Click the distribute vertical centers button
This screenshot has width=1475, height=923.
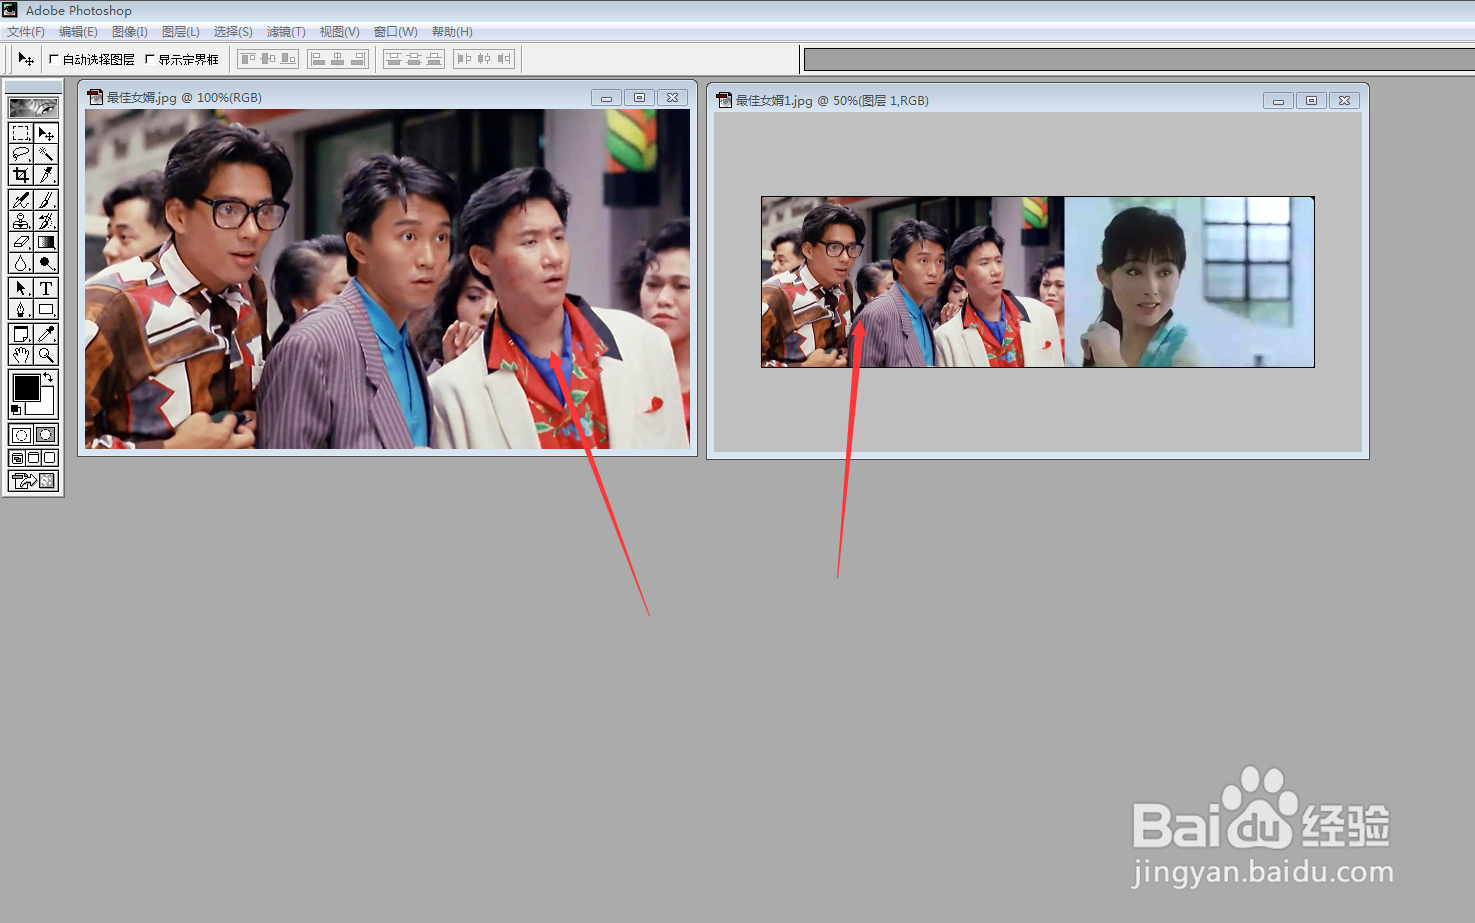coord(414,59)
